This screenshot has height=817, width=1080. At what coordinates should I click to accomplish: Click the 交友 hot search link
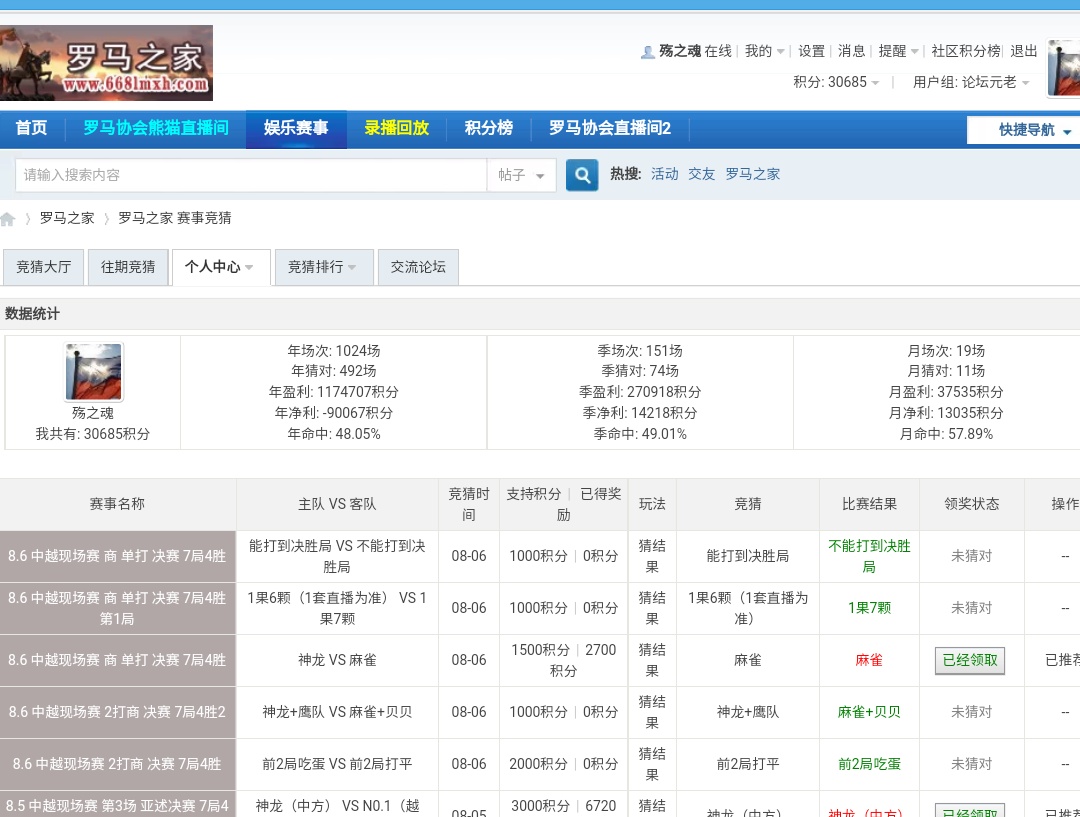[701, 174]
